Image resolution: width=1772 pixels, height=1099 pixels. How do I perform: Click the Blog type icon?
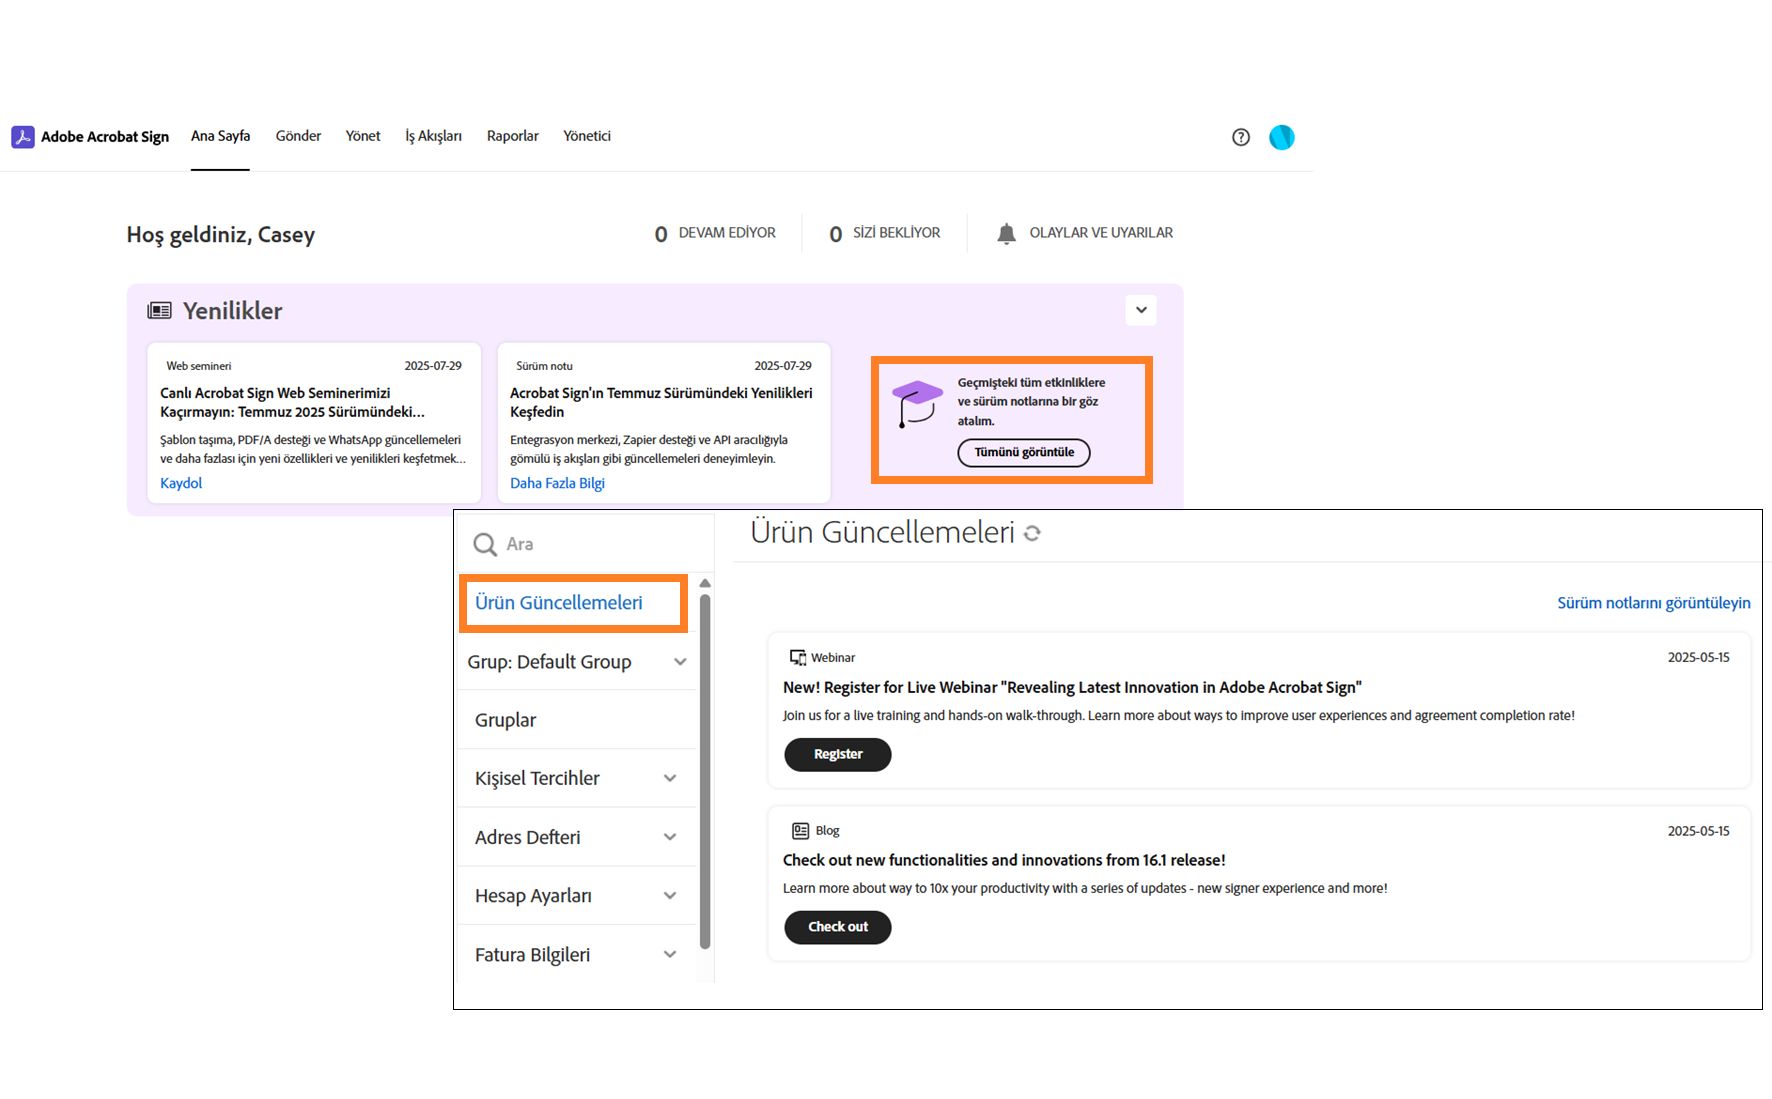tap(800, 831)
